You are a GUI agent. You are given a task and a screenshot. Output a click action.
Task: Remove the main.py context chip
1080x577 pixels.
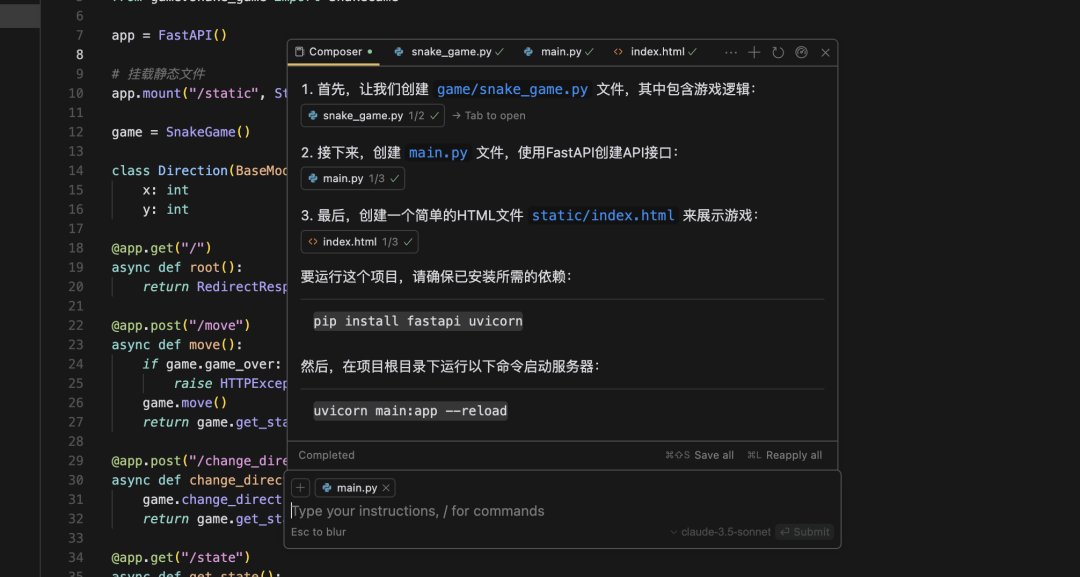386,487
